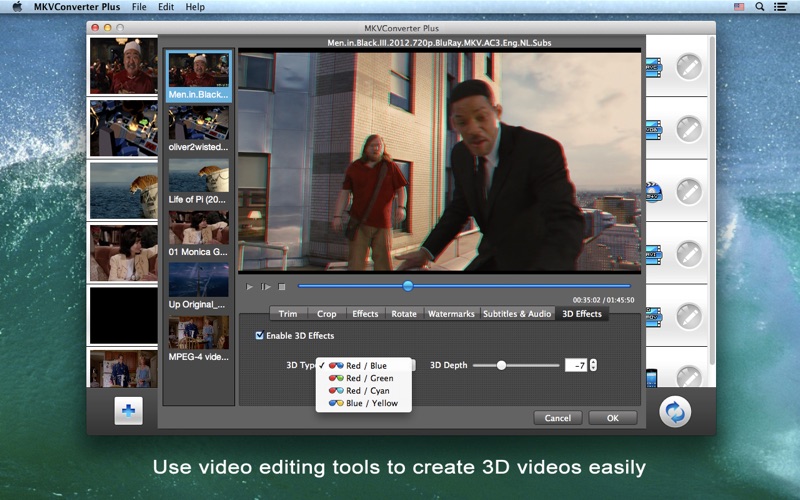Click edit pencil icon for fourth video row
The width and height of the screenshot is (800, 500).
689,254
